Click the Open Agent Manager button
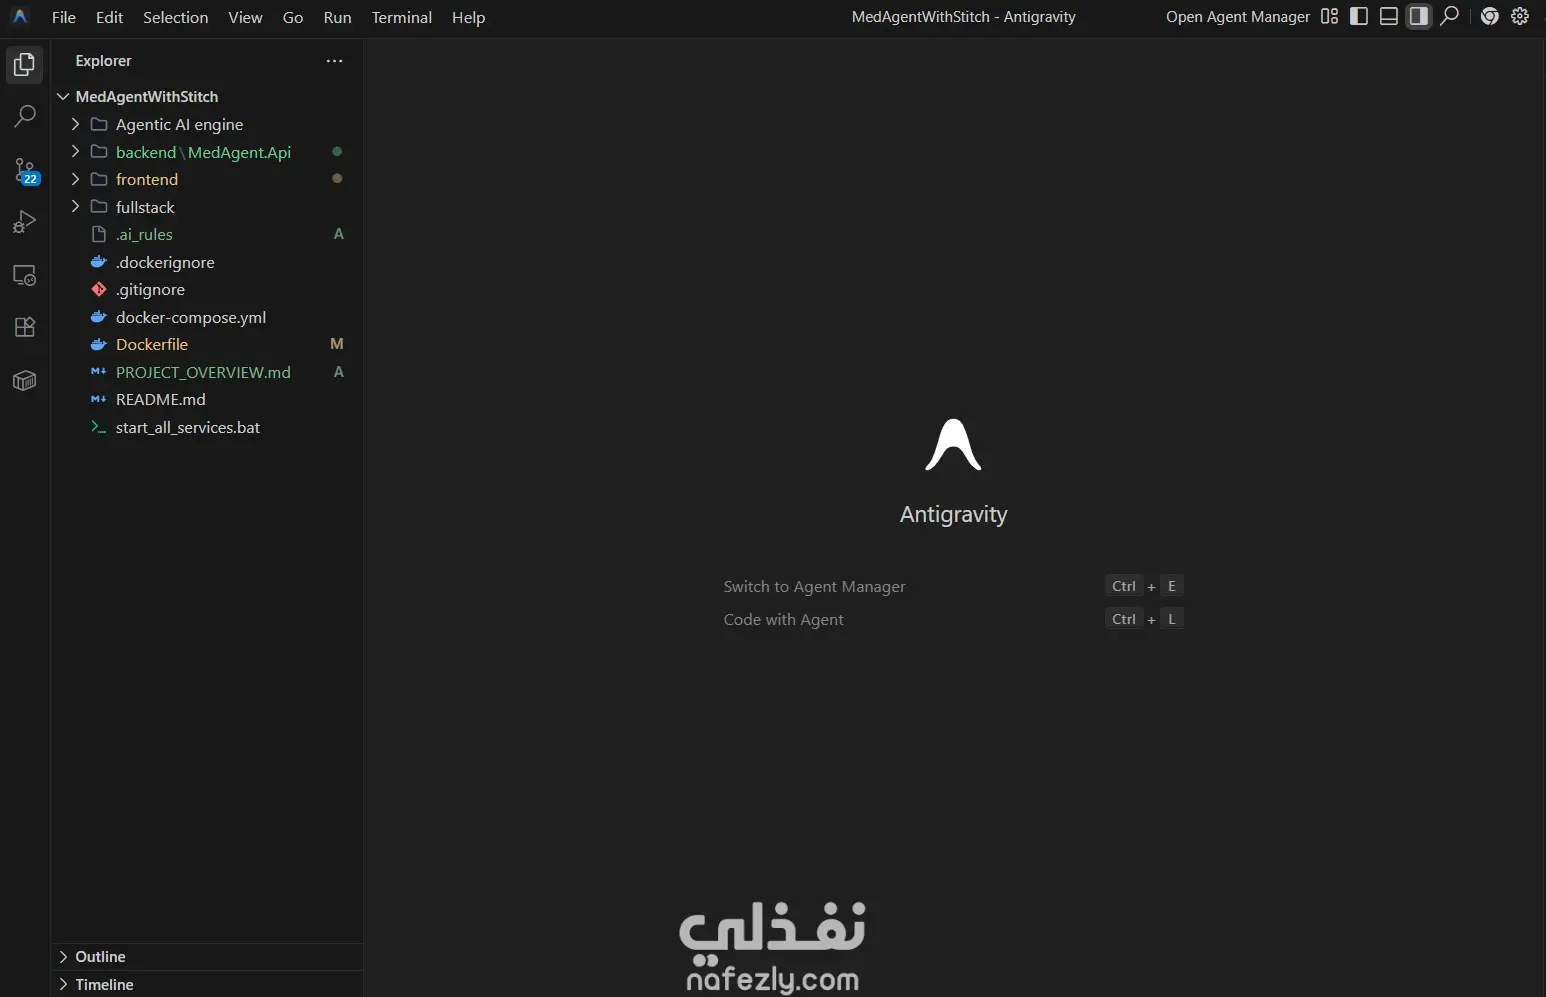This screenshot has width=1546, height=997. click(x=1237, y=17)
